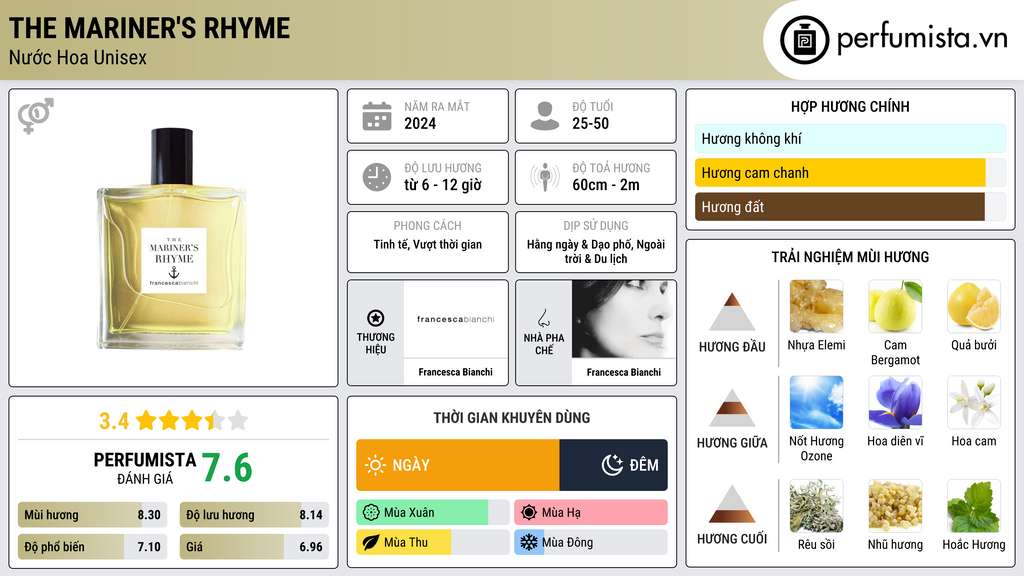
Task: Click the sun icon in Ngày bar
Action: coord(376,465)
